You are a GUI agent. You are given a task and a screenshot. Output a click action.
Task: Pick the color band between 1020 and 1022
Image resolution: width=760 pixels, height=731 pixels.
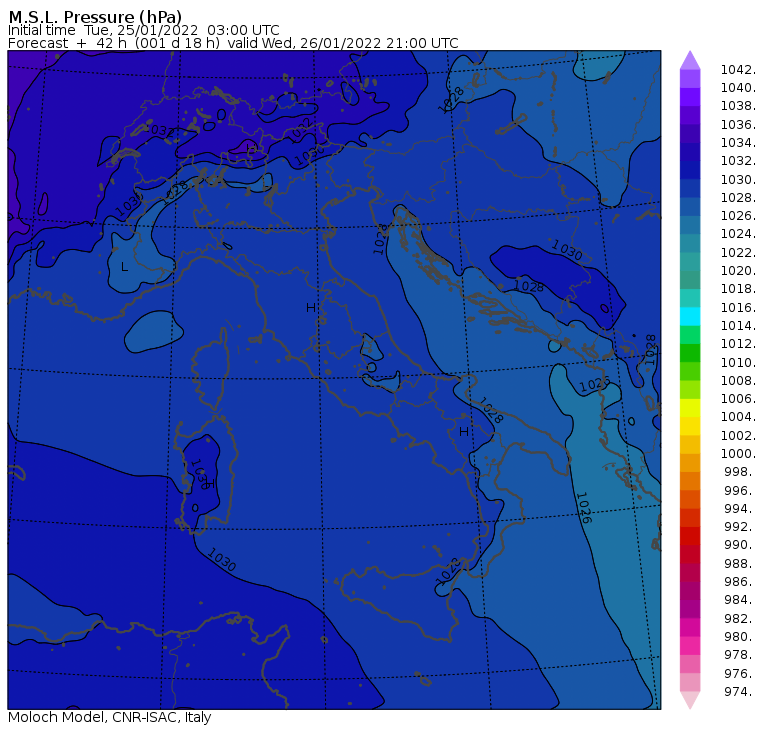coord(690,262)
